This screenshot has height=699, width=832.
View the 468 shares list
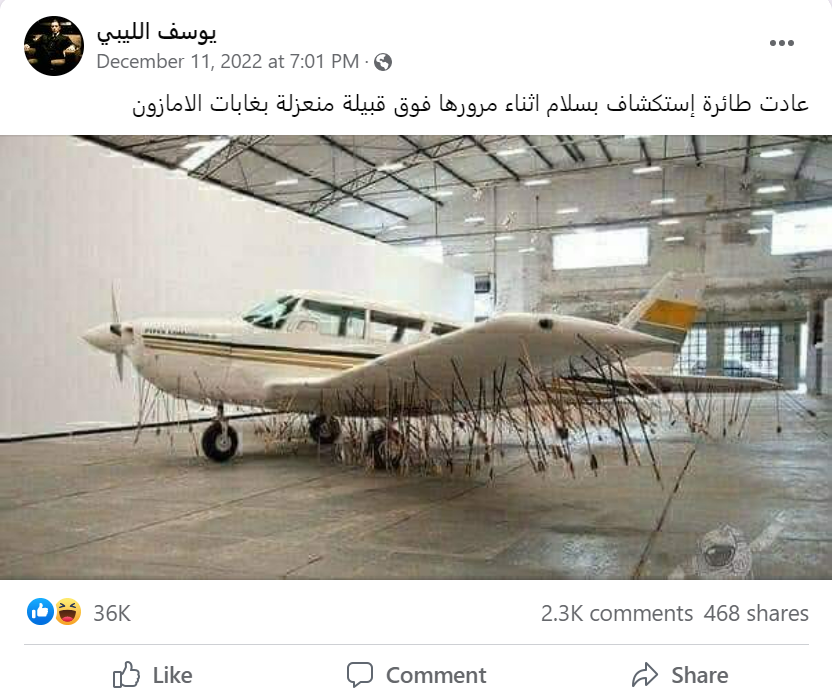tap(756, 613)
